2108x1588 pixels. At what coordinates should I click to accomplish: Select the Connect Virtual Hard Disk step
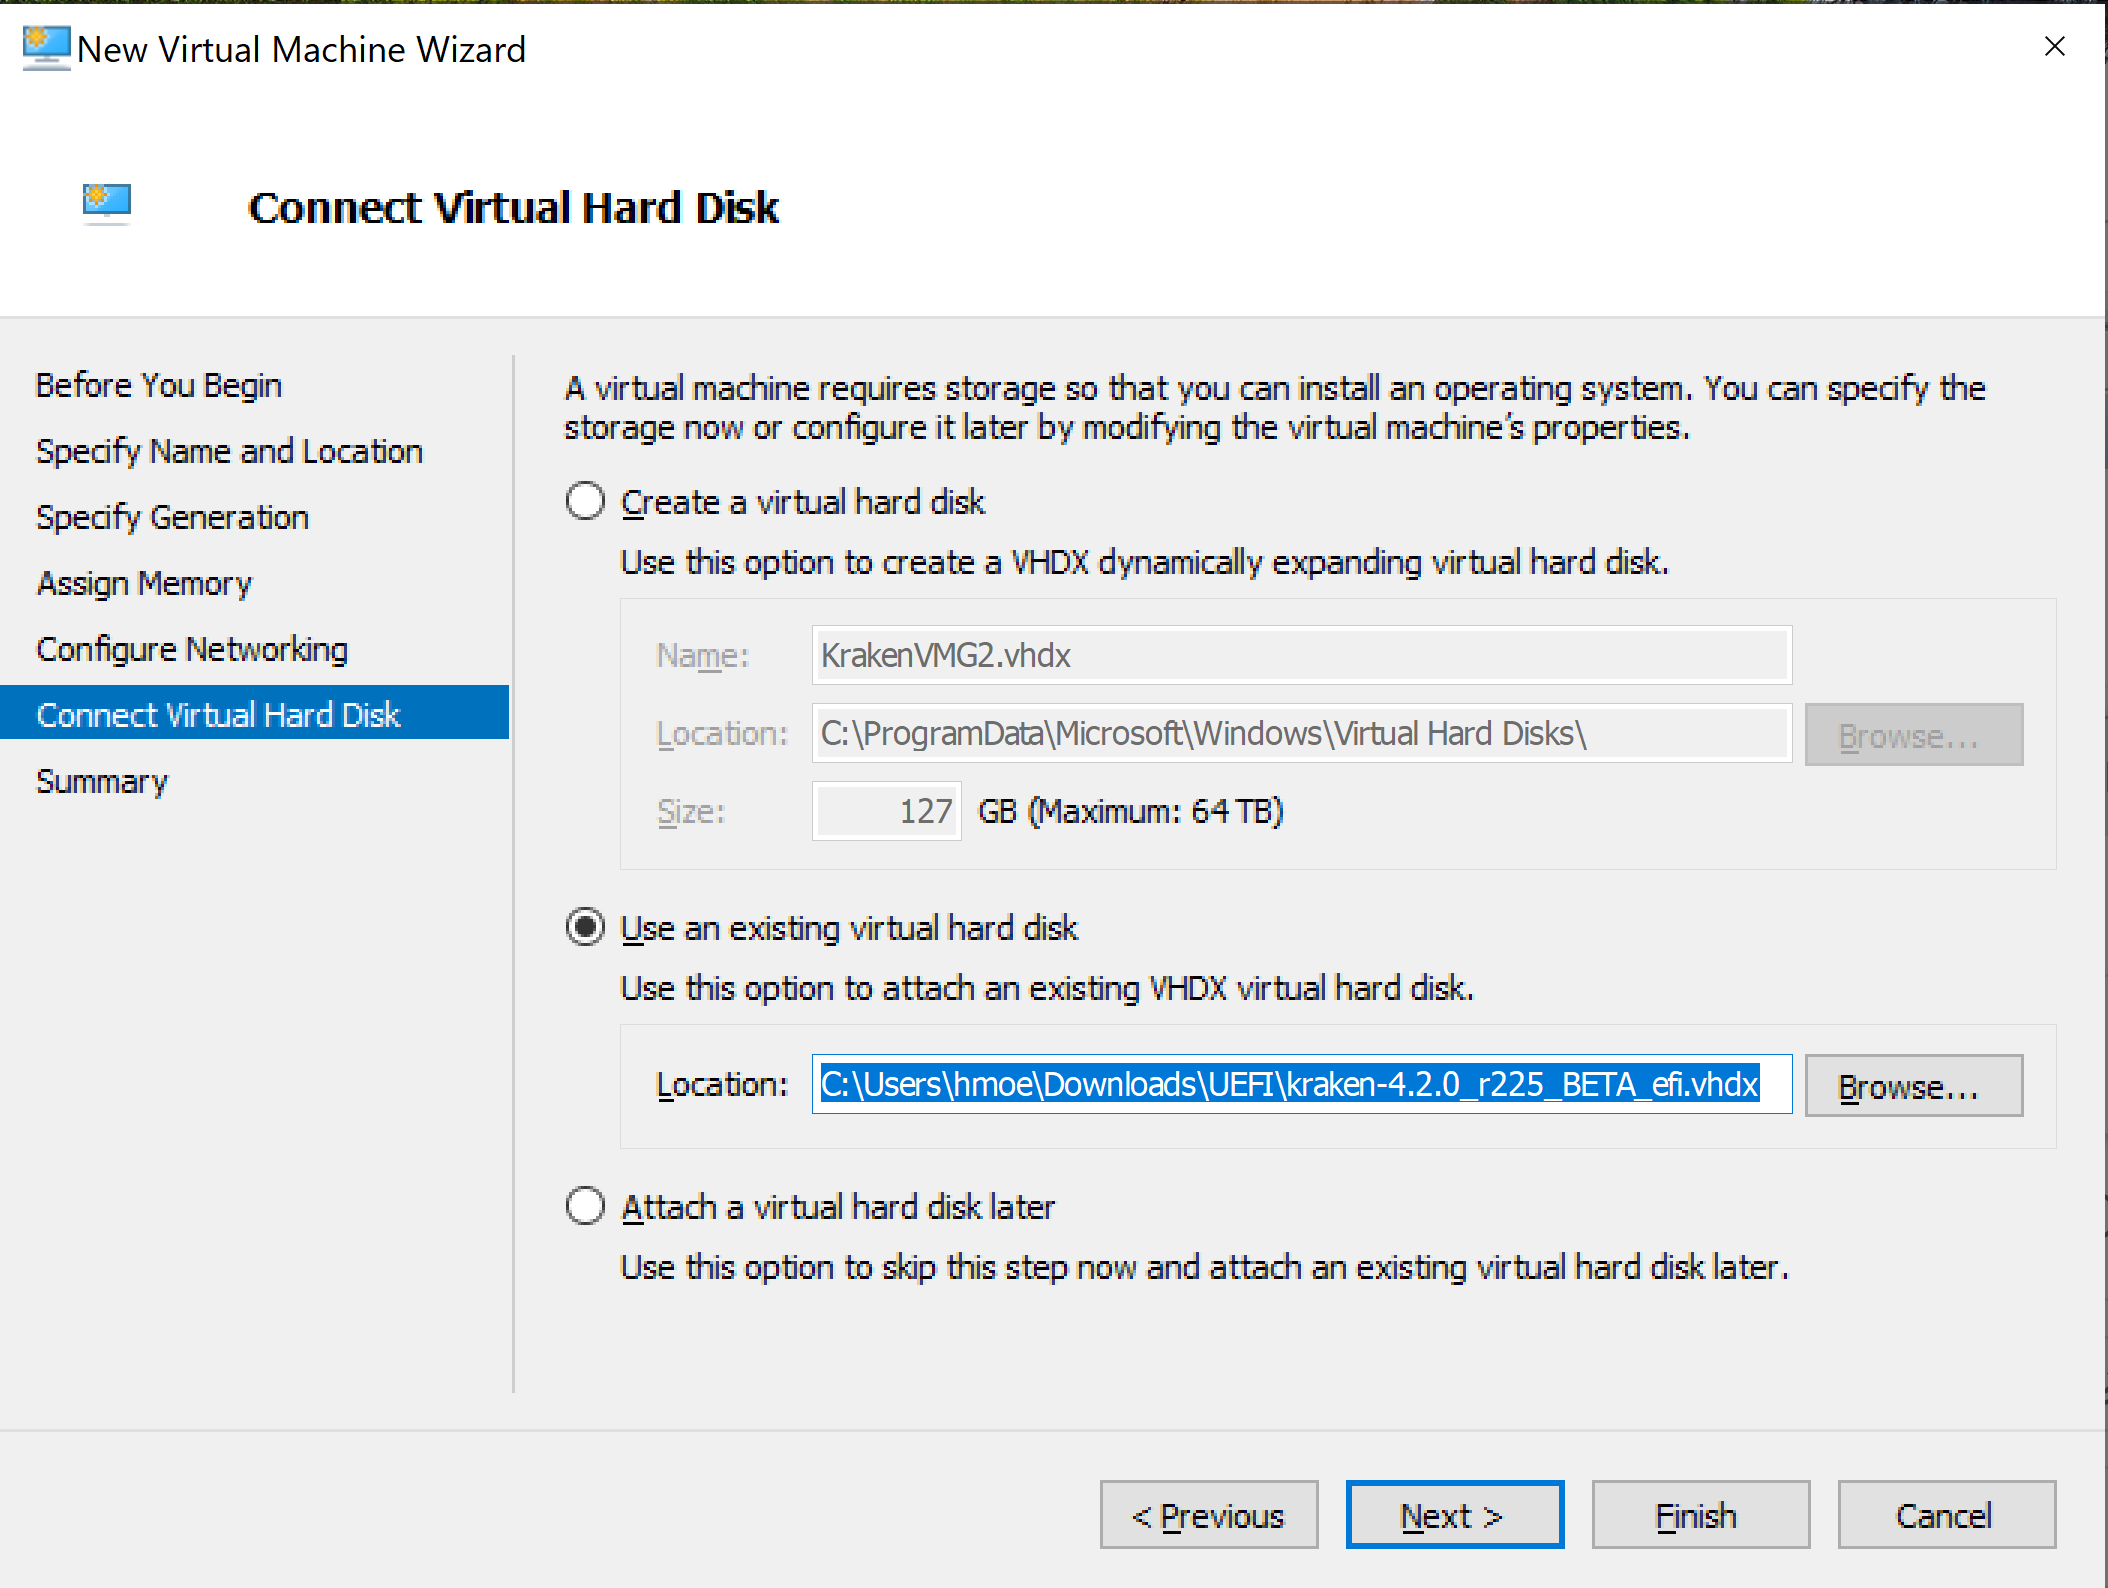point(218,714)
